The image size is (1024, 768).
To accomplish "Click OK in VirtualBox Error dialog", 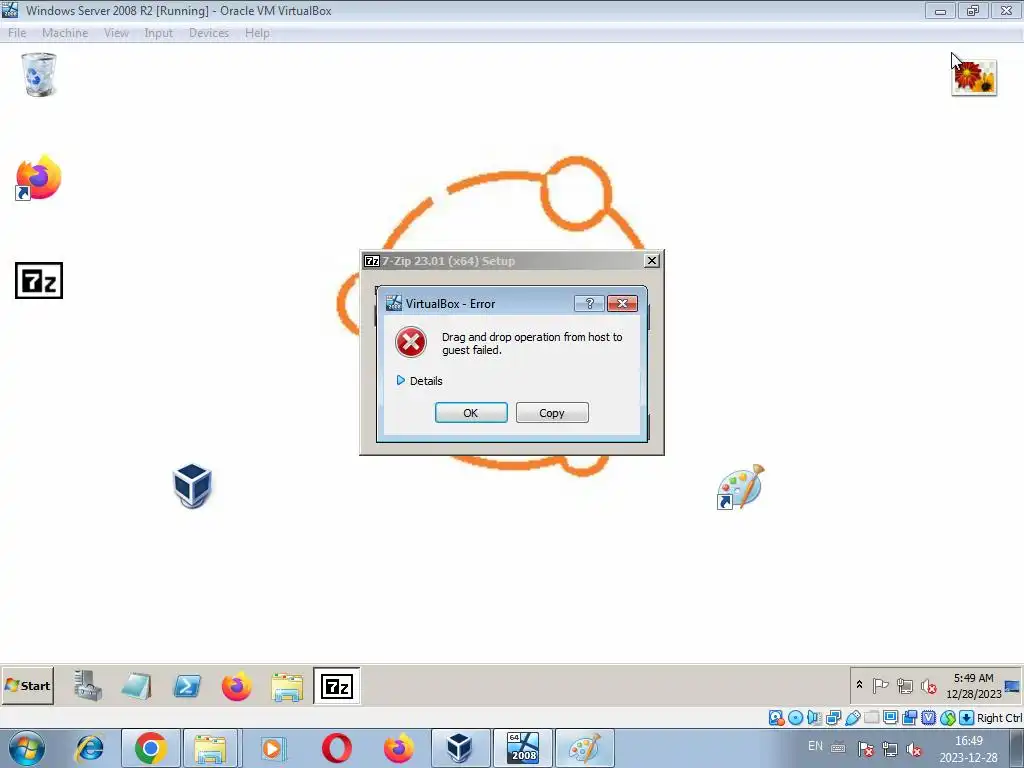I will 471,413.
